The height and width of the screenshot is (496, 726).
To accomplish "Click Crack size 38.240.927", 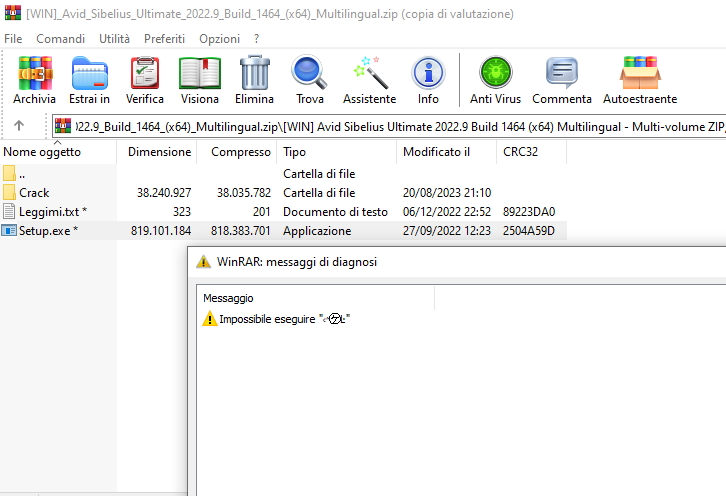I will pyautogui.click(x=164, y=193).
